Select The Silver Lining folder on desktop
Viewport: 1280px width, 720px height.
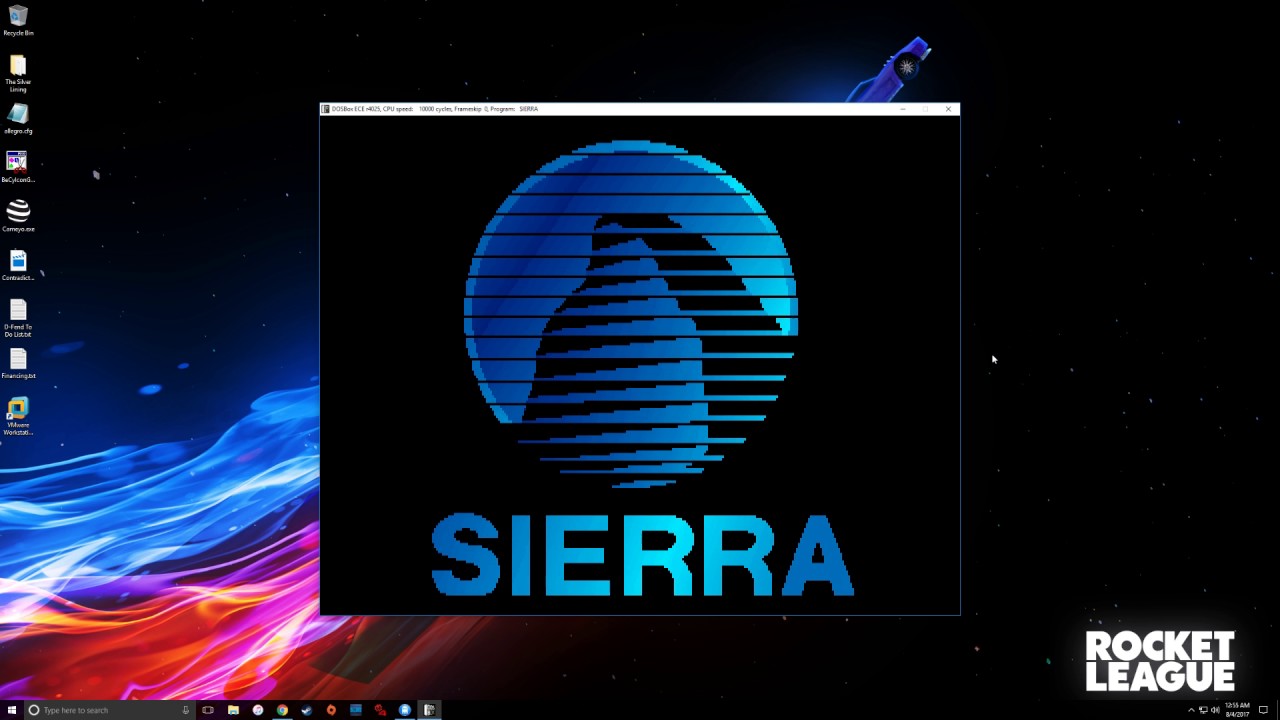click(x=18, y=73)
